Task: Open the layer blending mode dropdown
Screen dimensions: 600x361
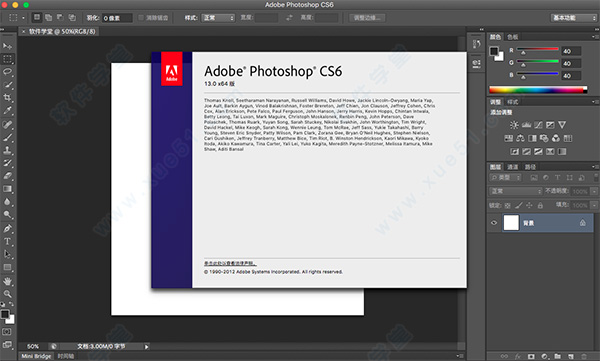Action: coord(515,191)
